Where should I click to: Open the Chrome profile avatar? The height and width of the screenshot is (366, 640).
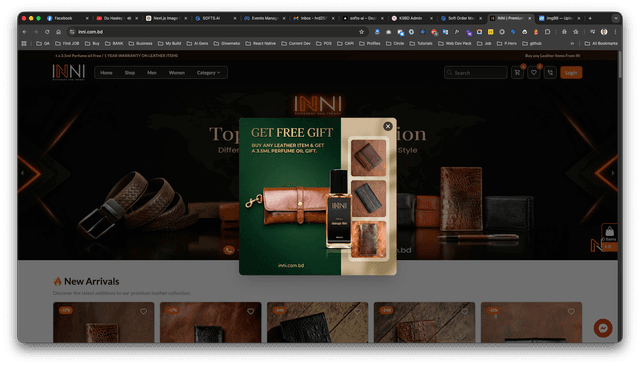pos(604,32)
